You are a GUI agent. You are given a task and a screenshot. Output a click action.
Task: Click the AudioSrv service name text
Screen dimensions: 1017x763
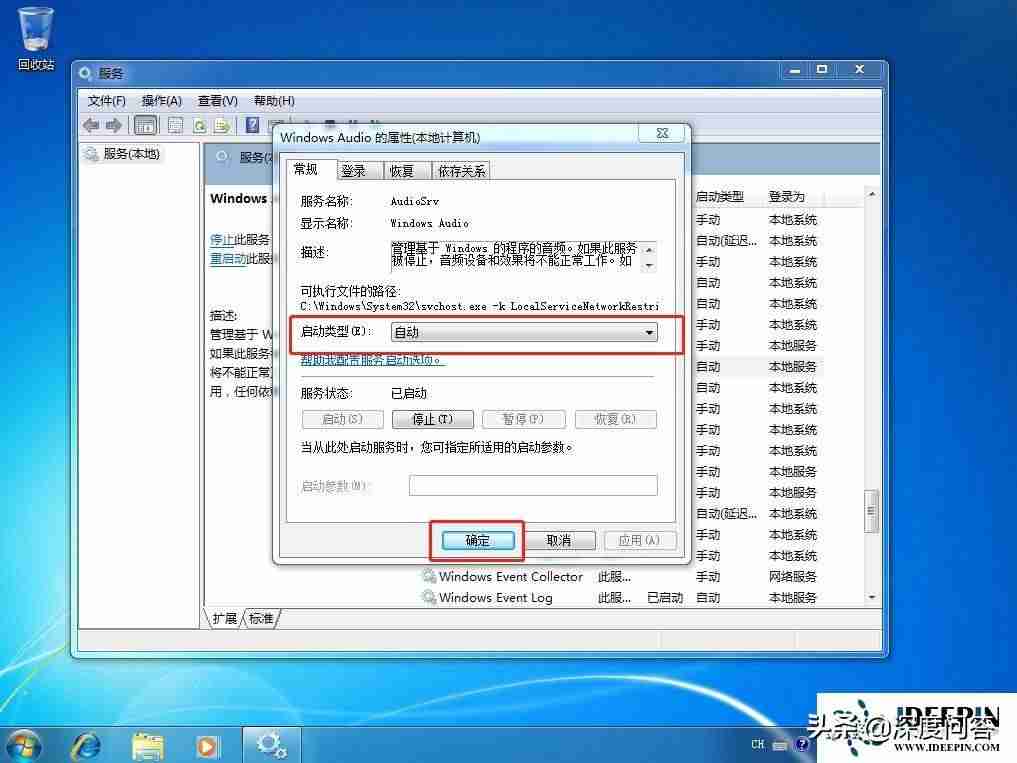pos(414,201)
